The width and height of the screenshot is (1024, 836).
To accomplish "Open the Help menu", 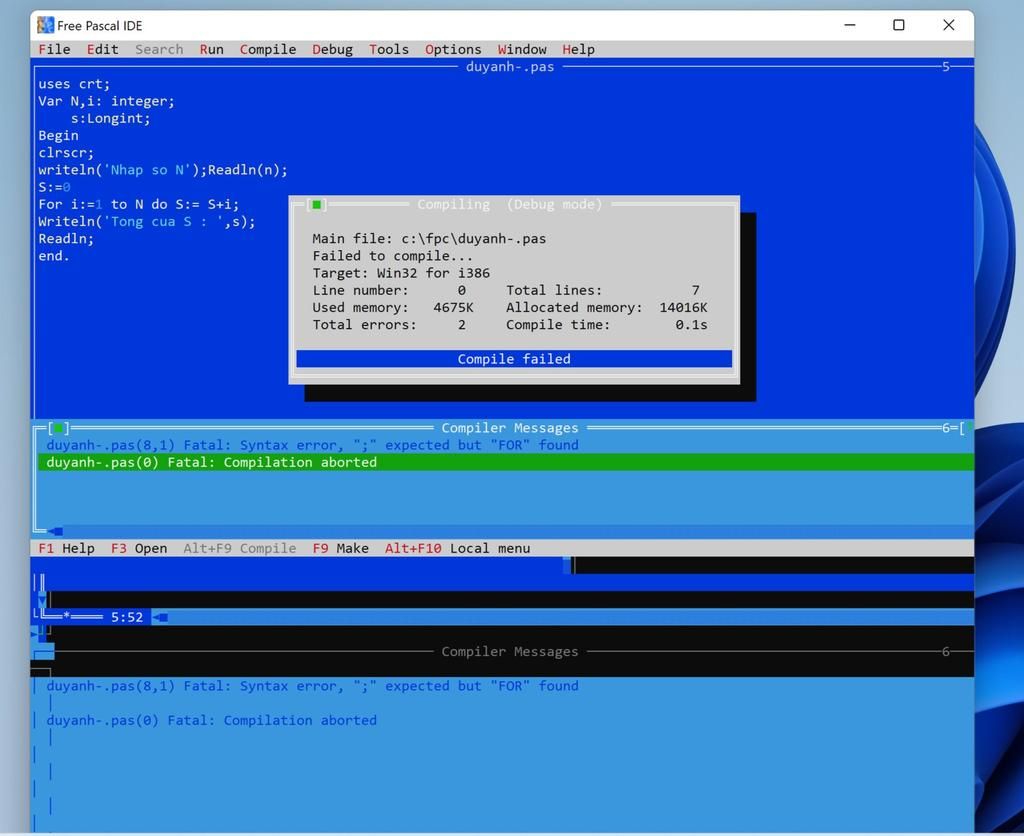I will click(x=579, y=50).
